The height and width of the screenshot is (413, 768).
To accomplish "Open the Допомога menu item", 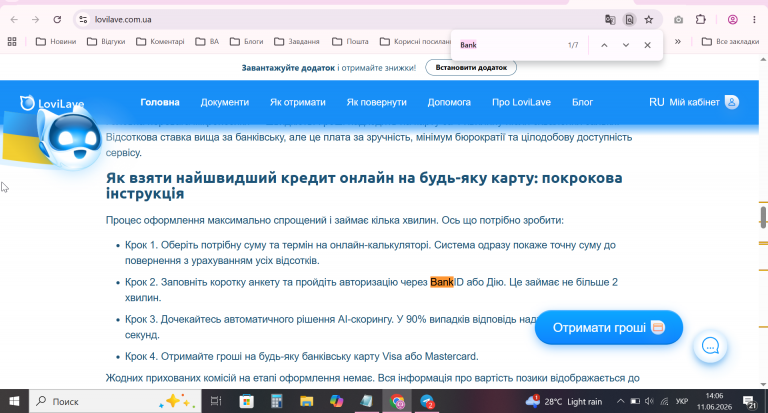I will (449, 102).
